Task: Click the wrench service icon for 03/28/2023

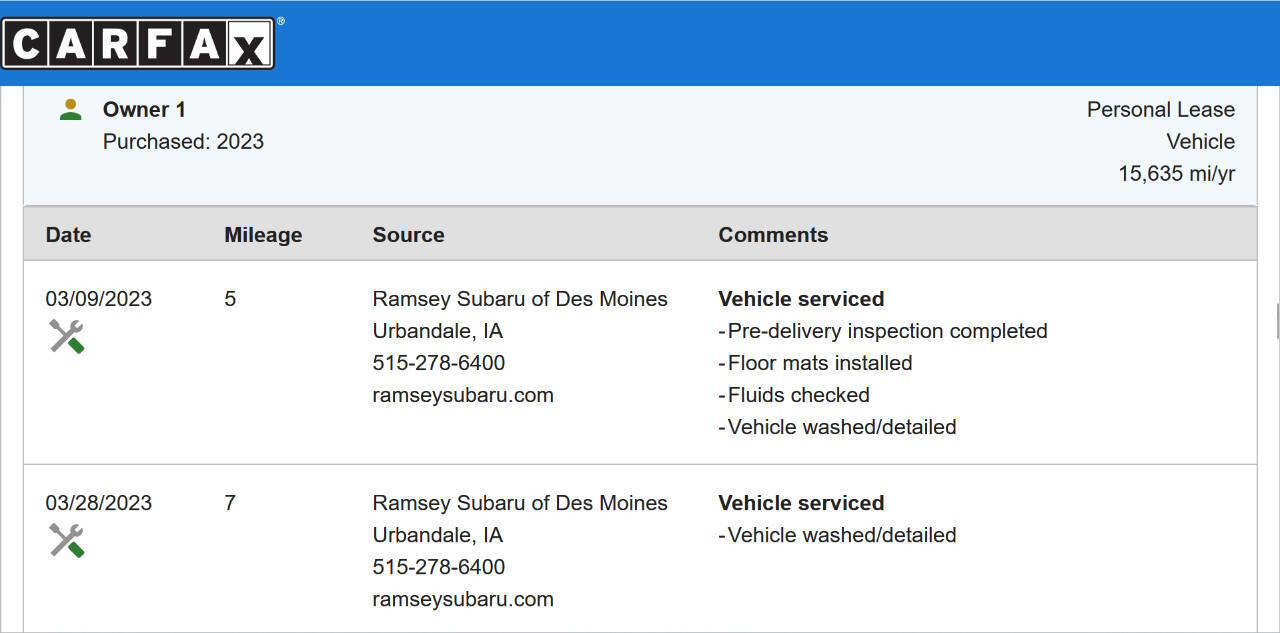Action: click(67, 540)
